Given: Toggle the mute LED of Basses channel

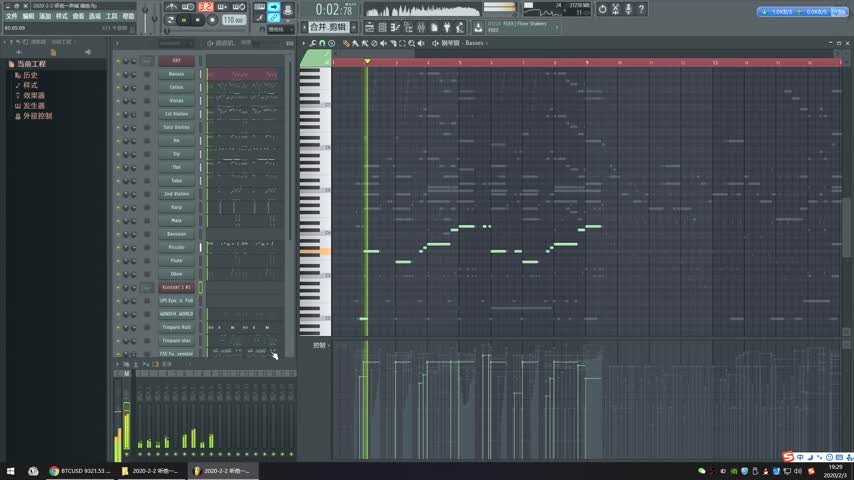Looking at the screenshot, I should 119,74.
